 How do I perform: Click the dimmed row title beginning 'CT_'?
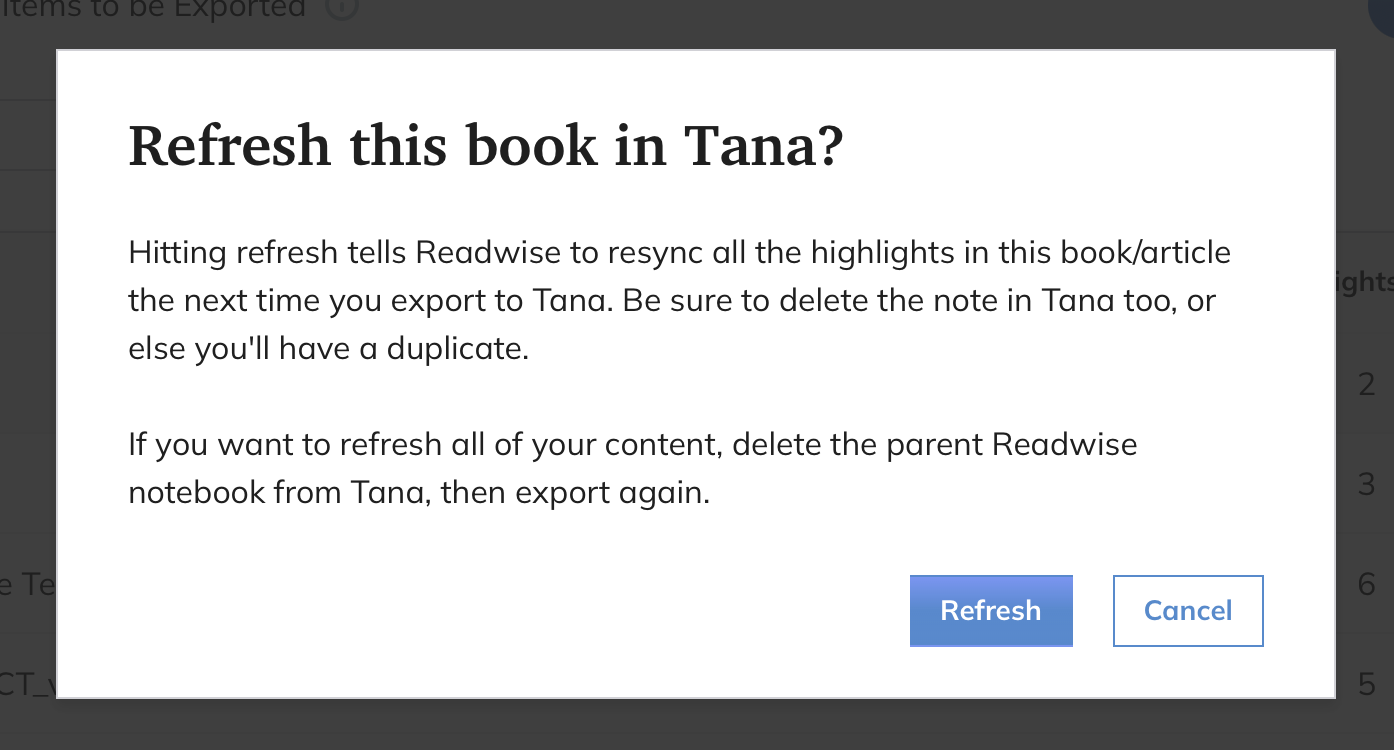click(x=28, y=684)
